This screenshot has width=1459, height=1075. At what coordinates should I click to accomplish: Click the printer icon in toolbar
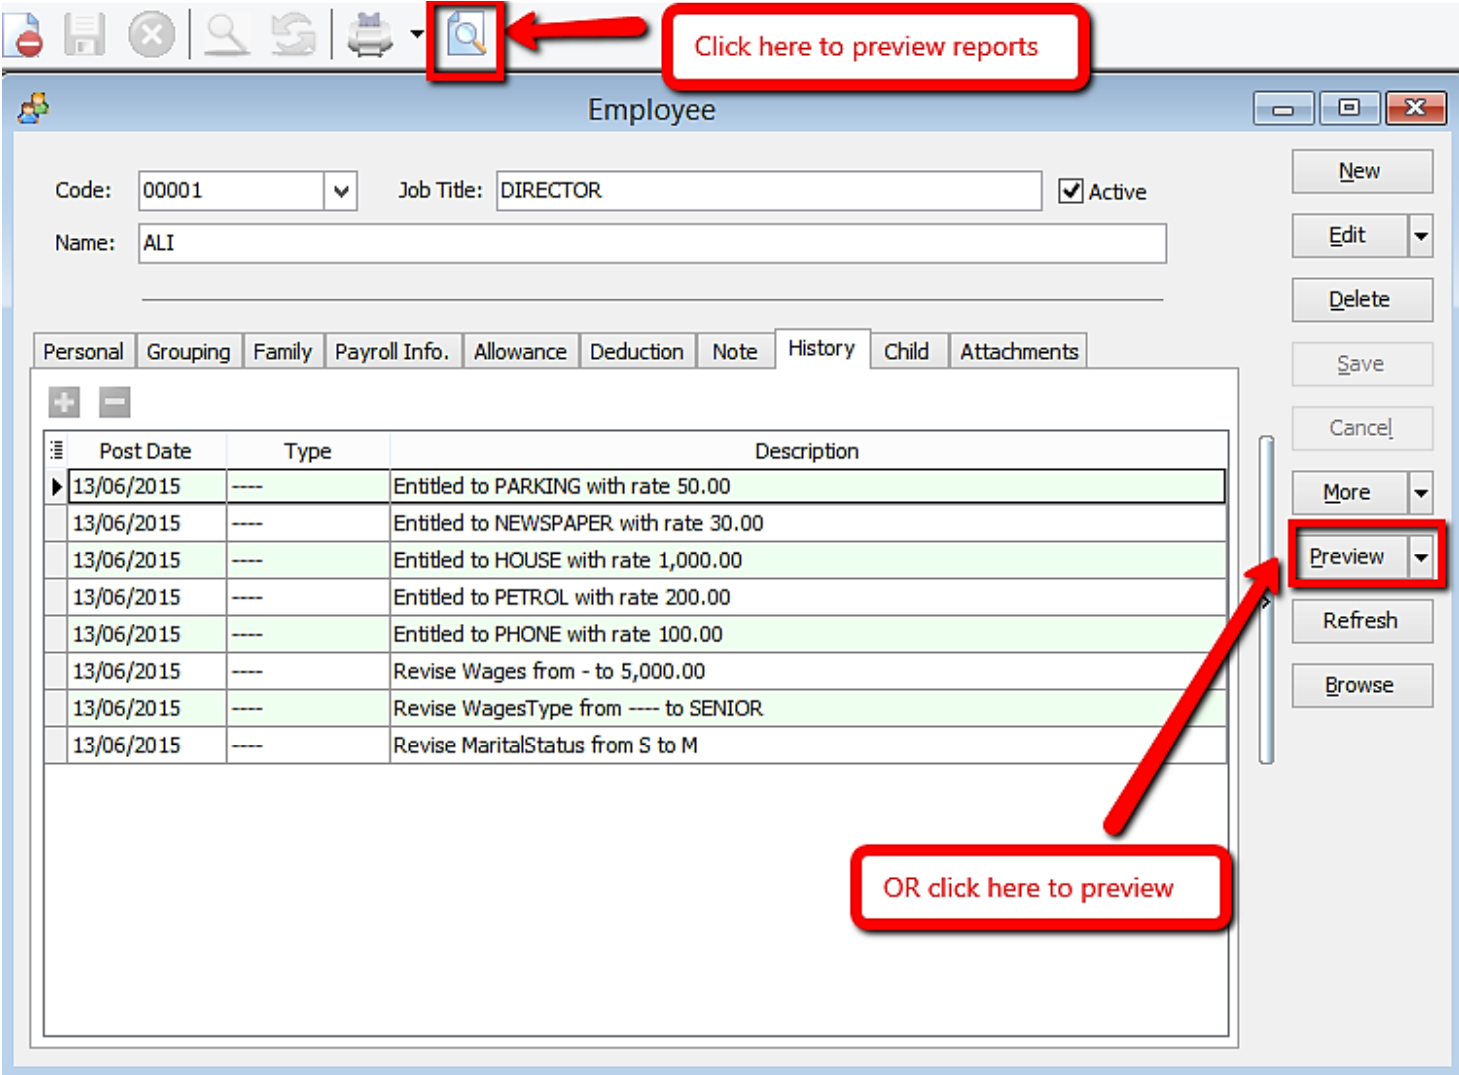click(369, 36)
